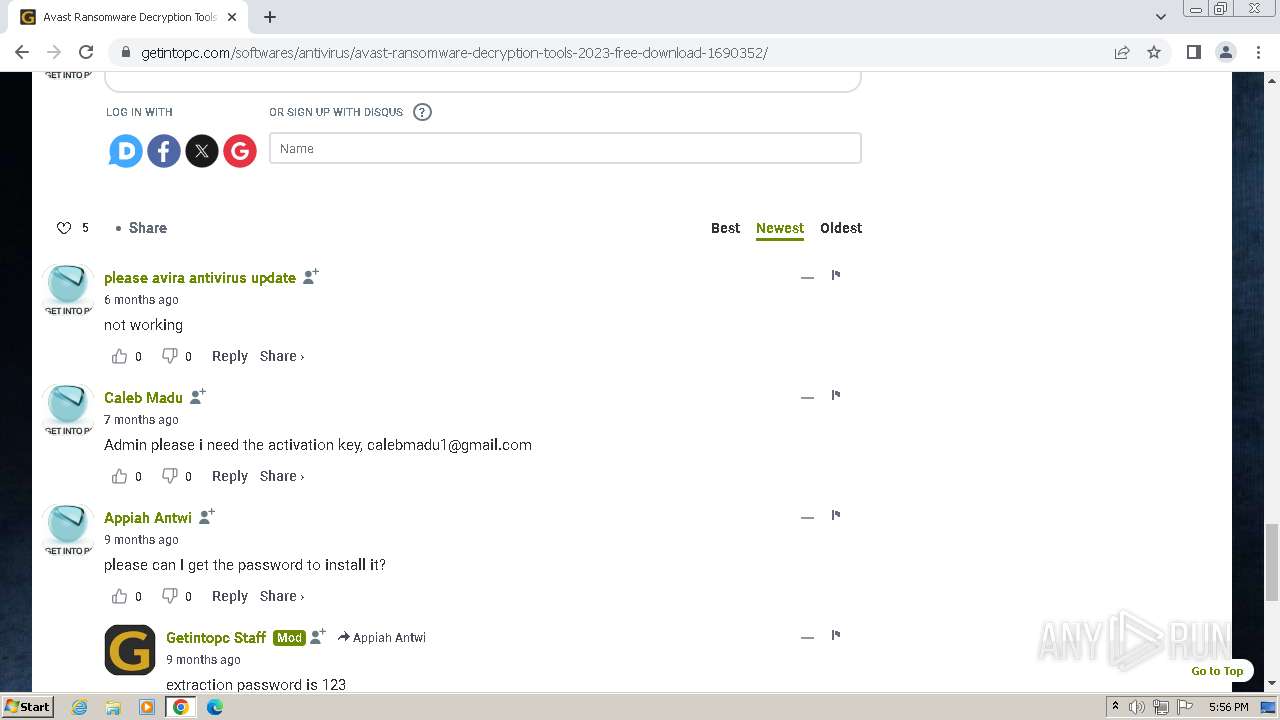This screenshot has width=1280, height=720.
Task: Go back to previous page
Action: [22, 52]
